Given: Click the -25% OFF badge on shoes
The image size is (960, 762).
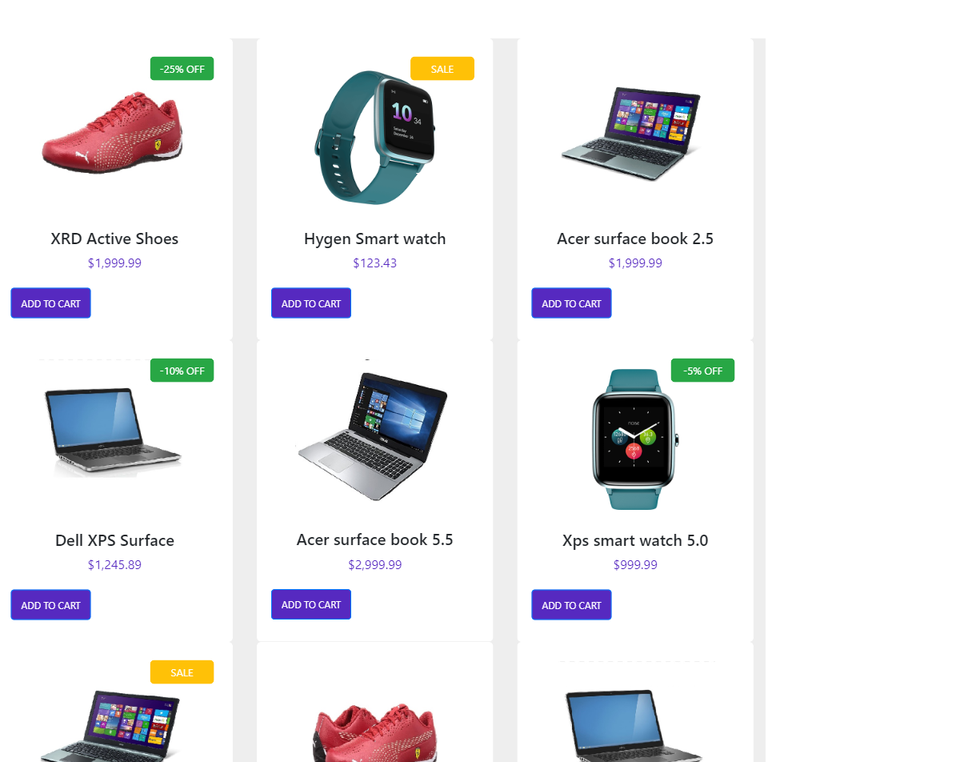Looking at the screenshot, I should point(182,69).
